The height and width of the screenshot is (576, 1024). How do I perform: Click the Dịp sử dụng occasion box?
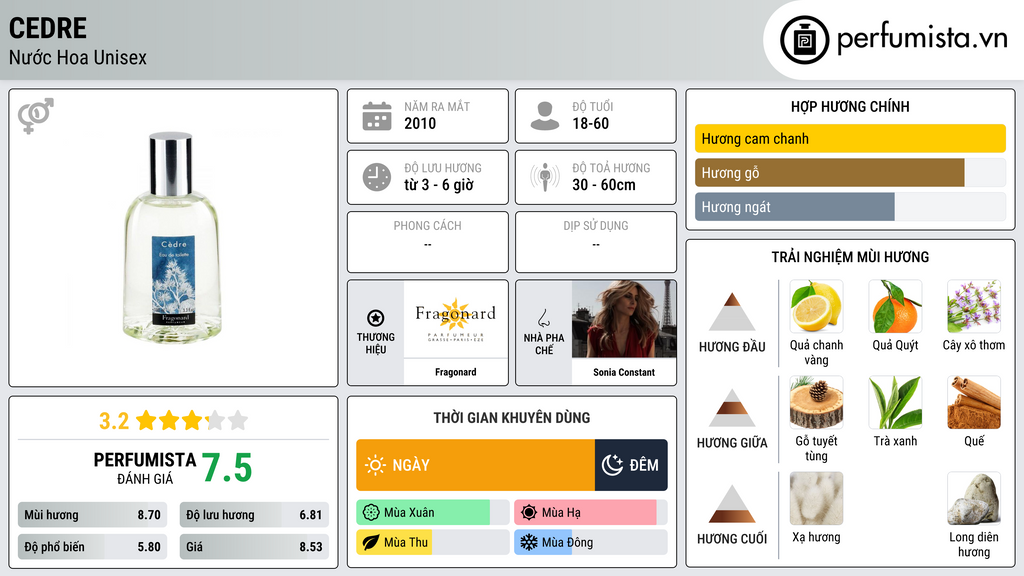coord(596,242)
